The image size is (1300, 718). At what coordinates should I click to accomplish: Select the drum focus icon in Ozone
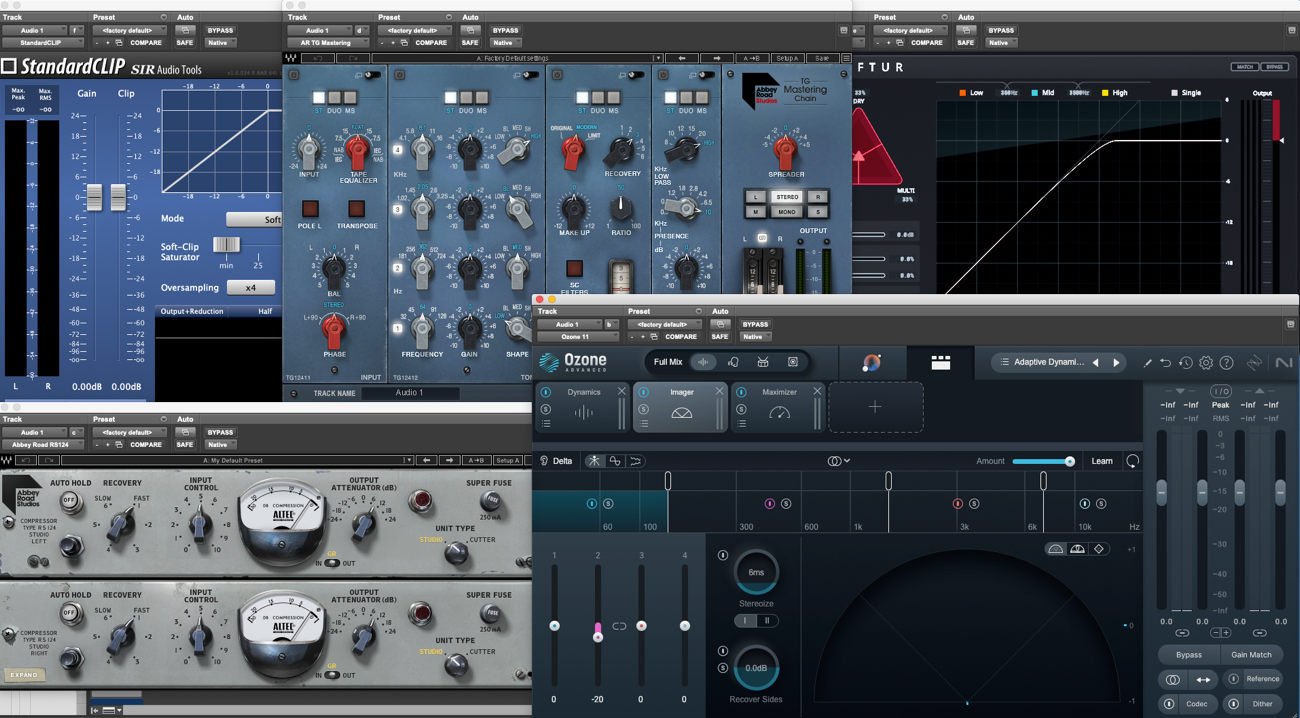click(763, 362)
